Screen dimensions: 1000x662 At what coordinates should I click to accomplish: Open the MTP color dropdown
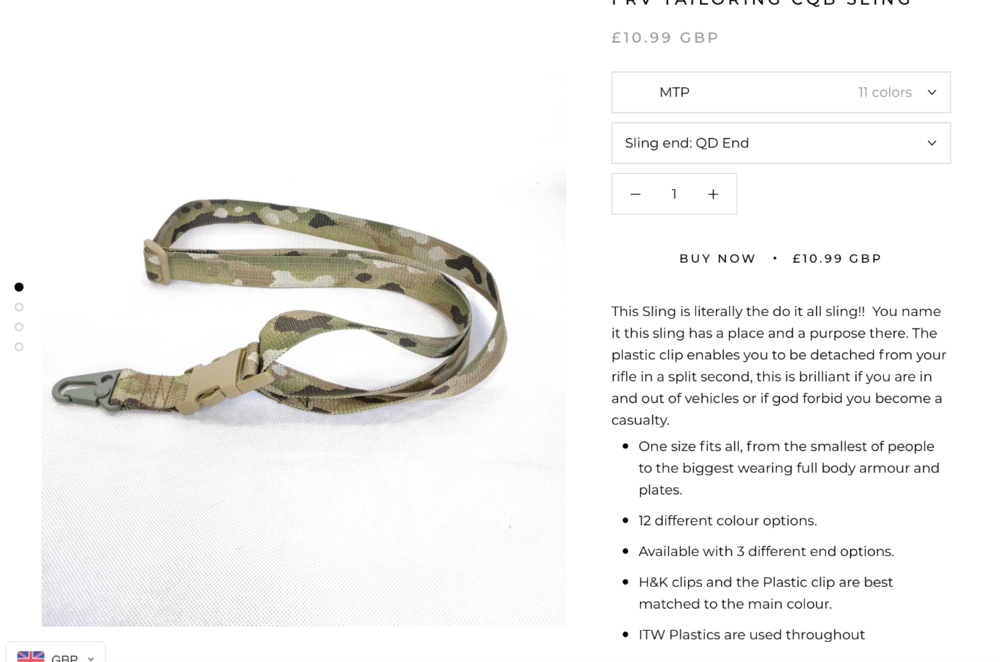[781, 92]
